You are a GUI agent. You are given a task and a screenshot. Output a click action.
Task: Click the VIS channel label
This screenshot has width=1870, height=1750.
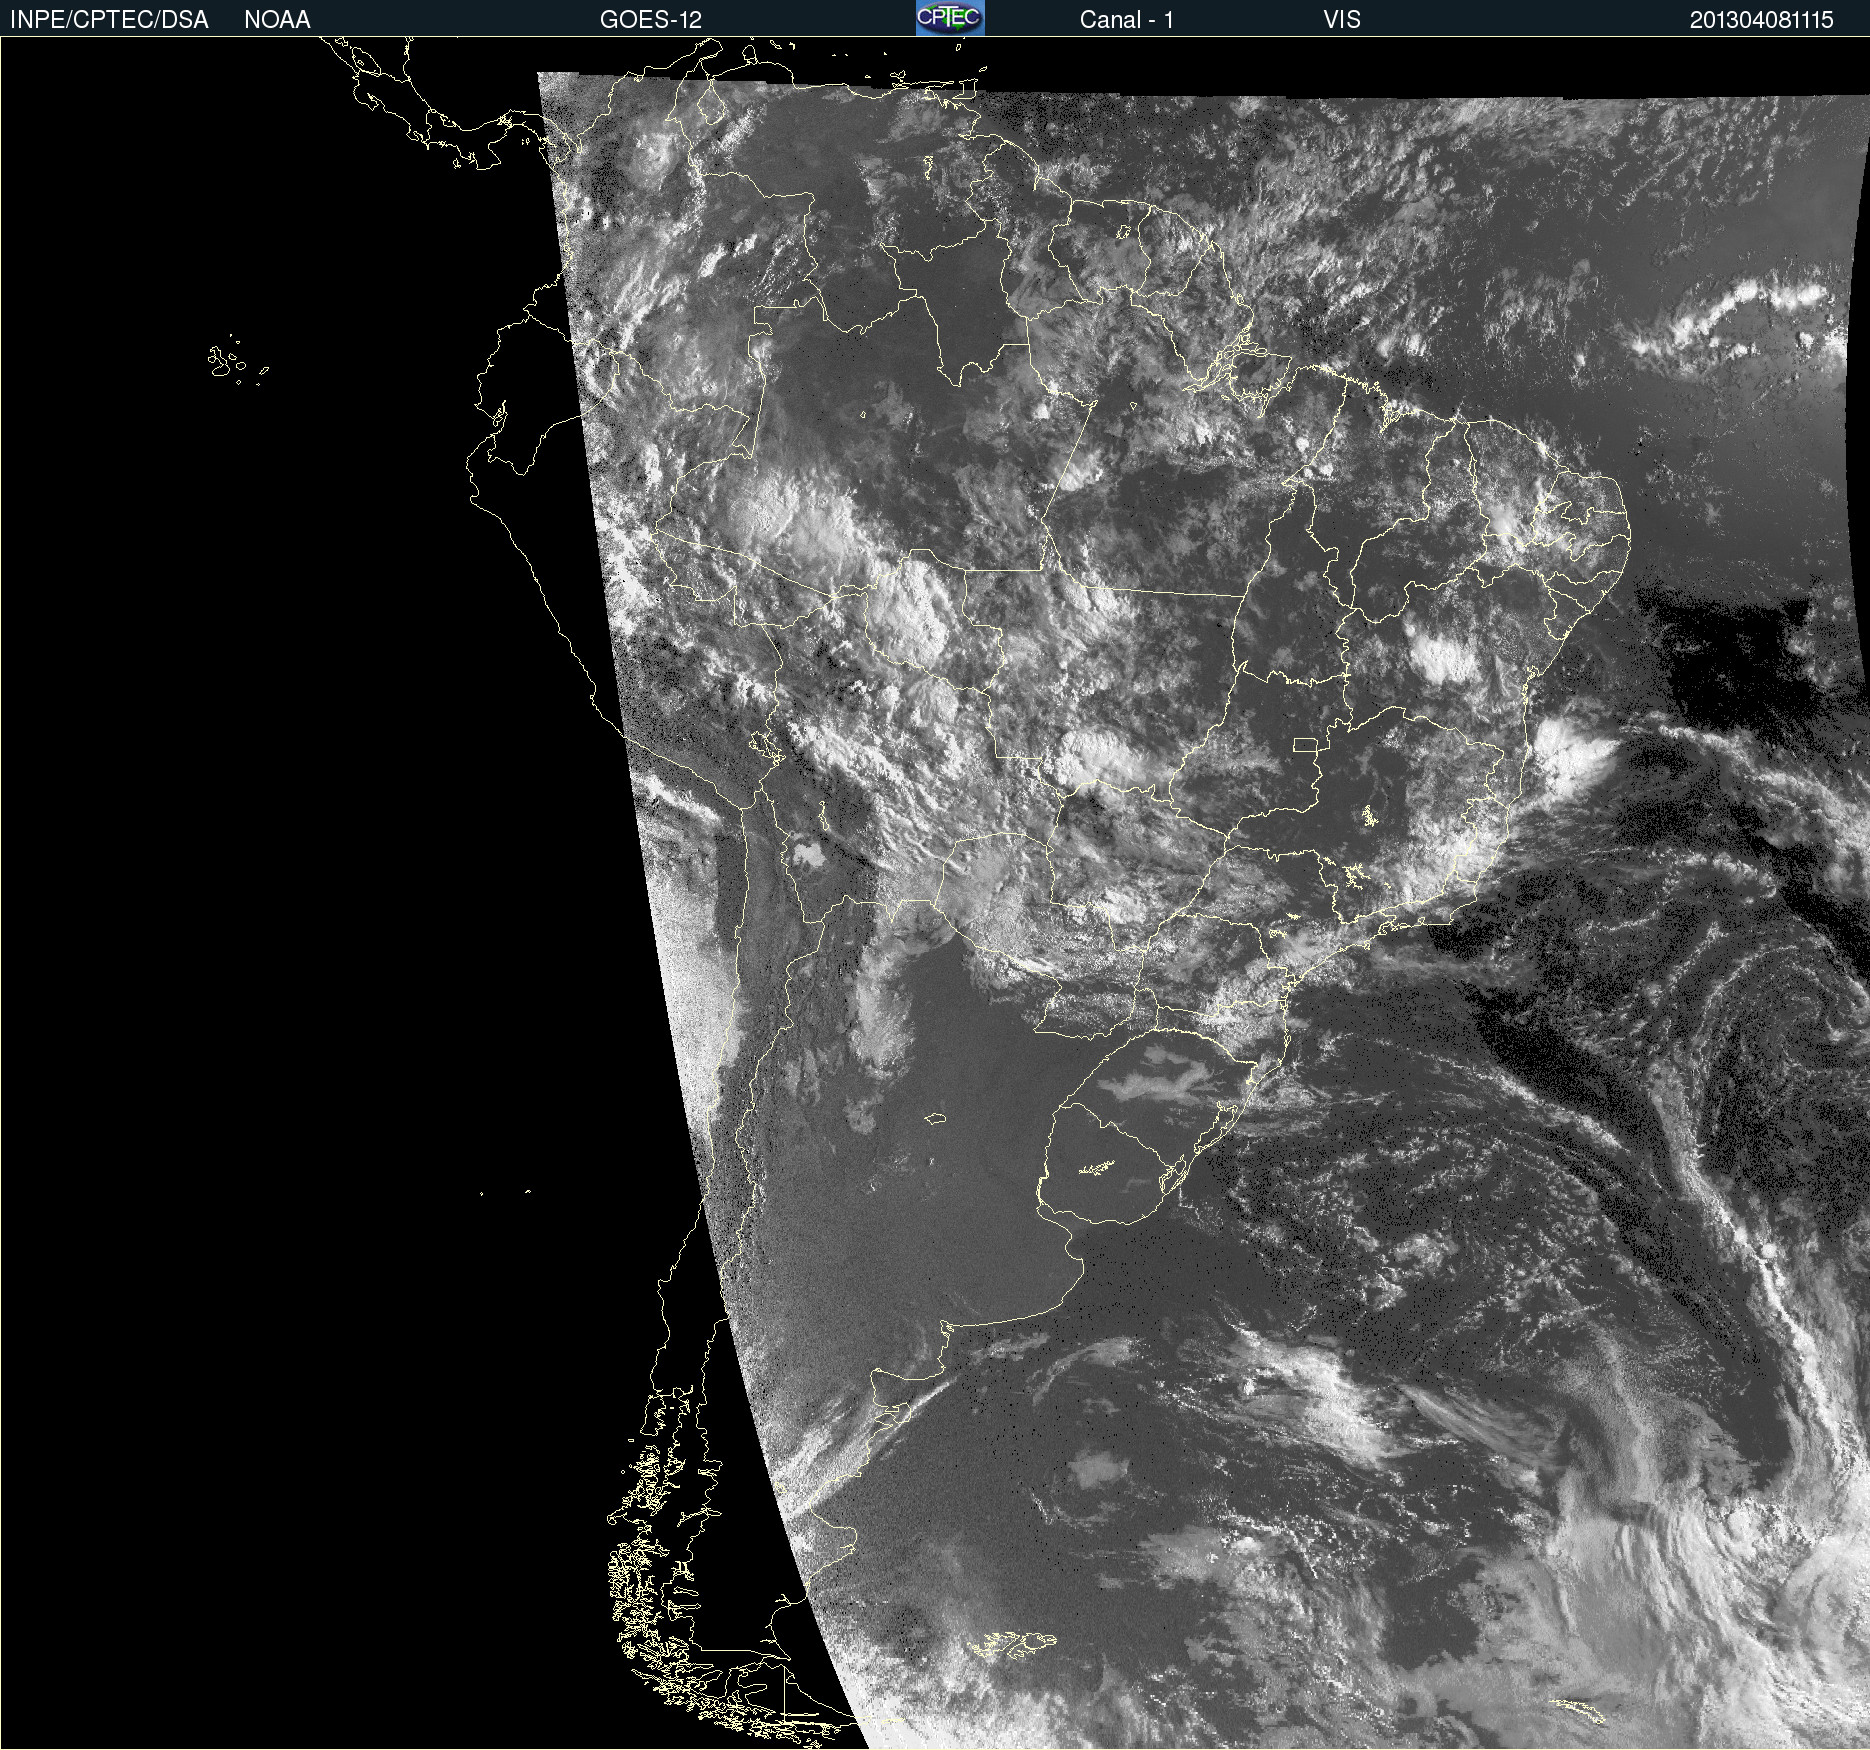[1342, 20]
